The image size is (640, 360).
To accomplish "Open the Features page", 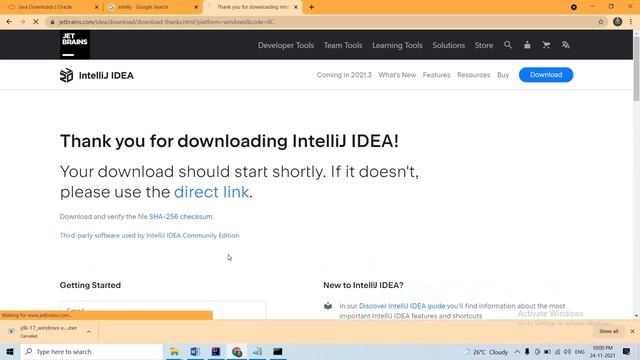I will click(436, 75).
